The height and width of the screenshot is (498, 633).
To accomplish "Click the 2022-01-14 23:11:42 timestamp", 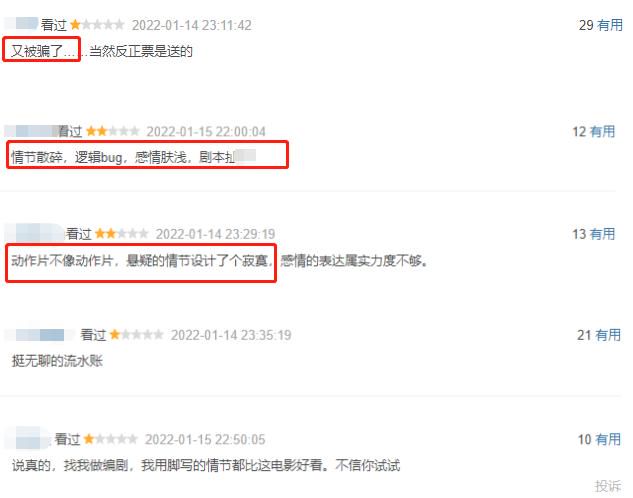I will (192, 25).
